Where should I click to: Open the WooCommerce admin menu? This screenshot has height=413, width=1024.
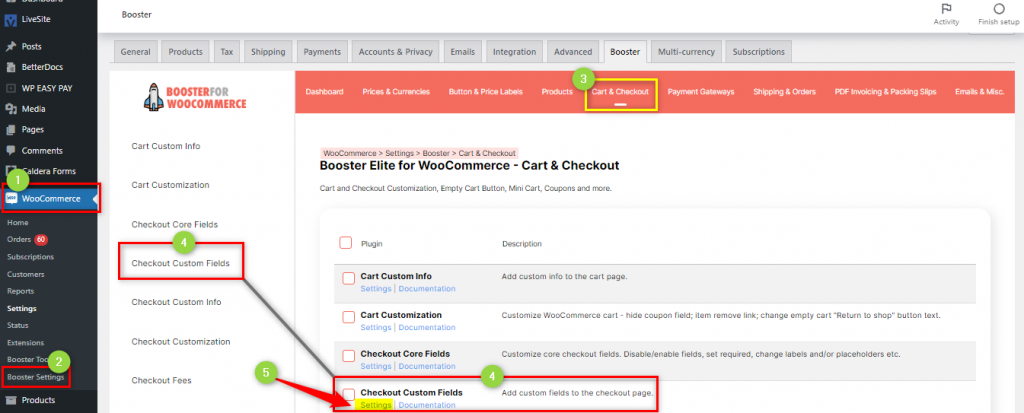point(49,199)
